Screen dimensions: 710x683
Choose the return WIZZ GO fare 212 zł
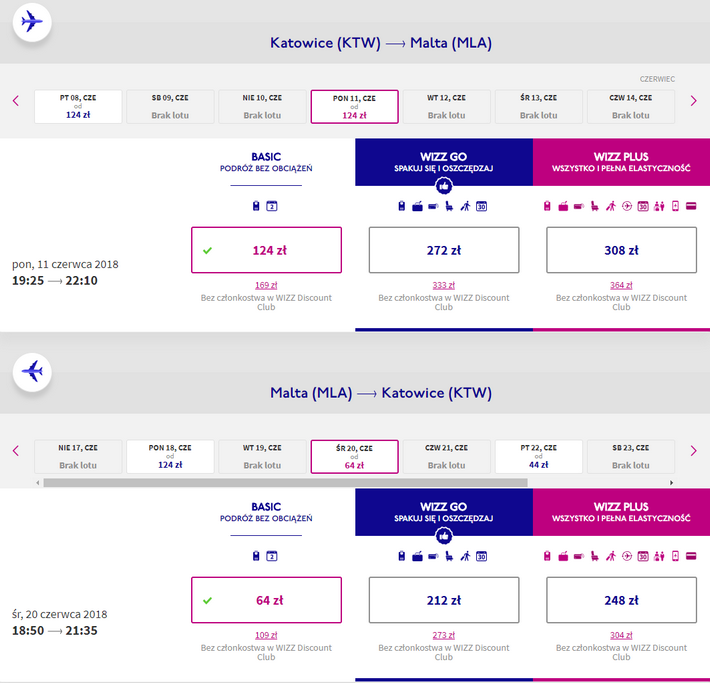click(444, 600)
